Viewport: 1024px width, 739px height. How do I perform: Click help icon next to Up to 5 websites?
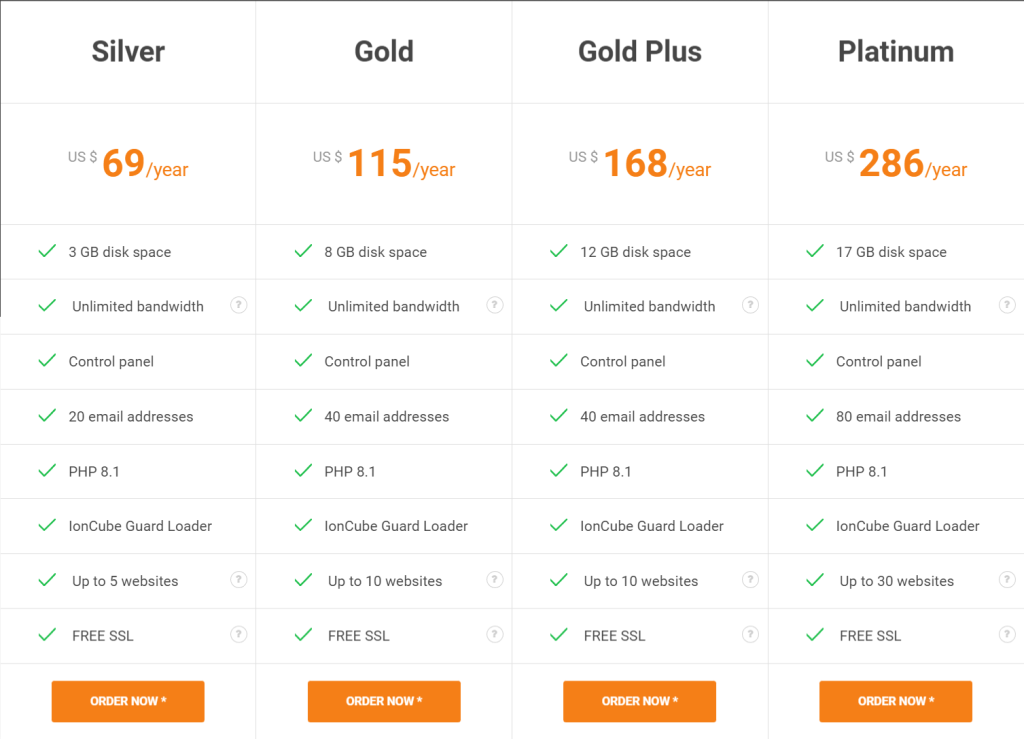tap(239, 580)
